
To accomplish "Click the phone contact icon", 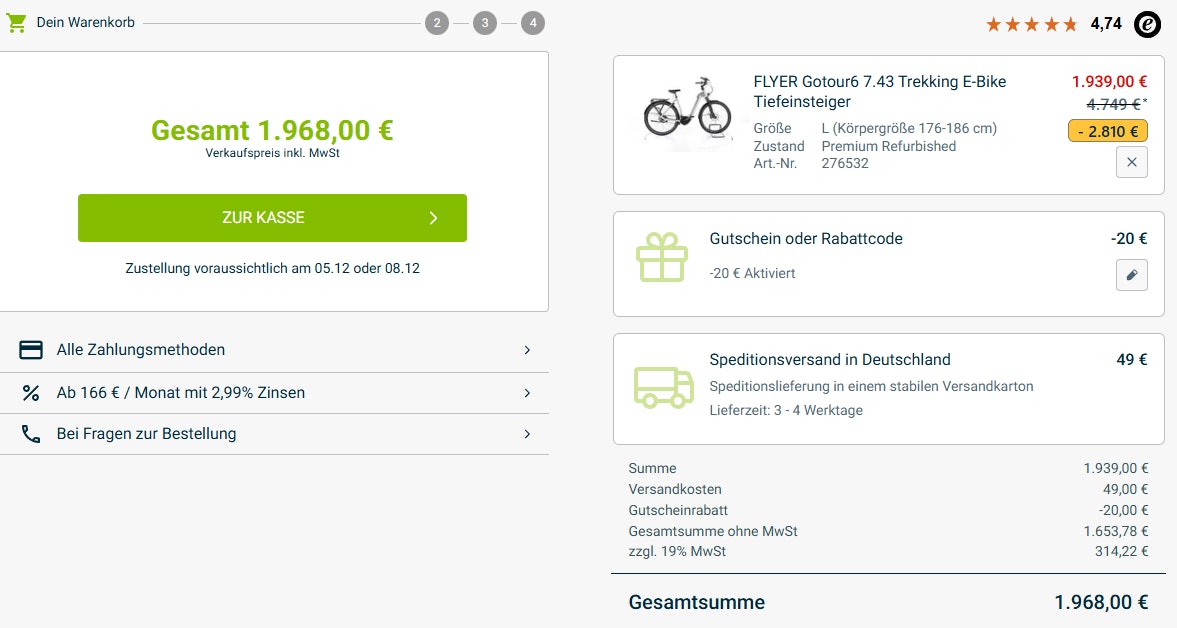I will pos(31,434).
